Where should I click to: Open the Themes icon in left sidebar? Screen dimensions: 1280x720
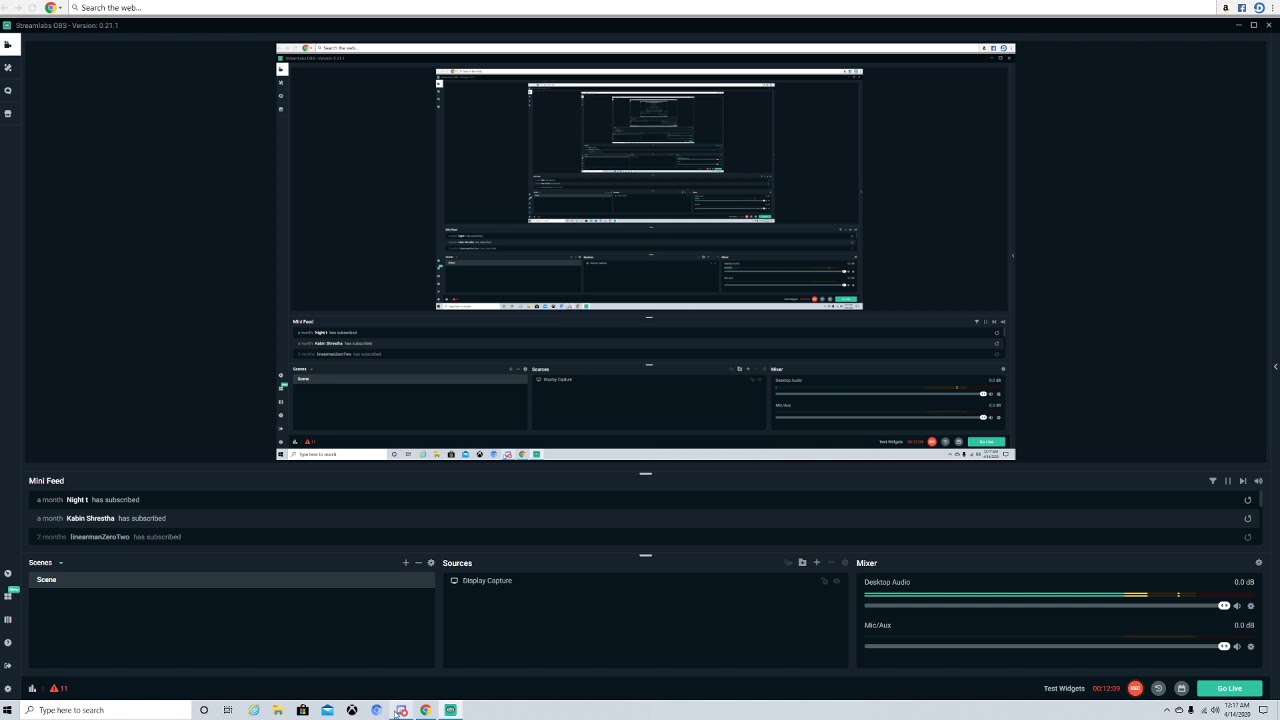coord(8,68)
